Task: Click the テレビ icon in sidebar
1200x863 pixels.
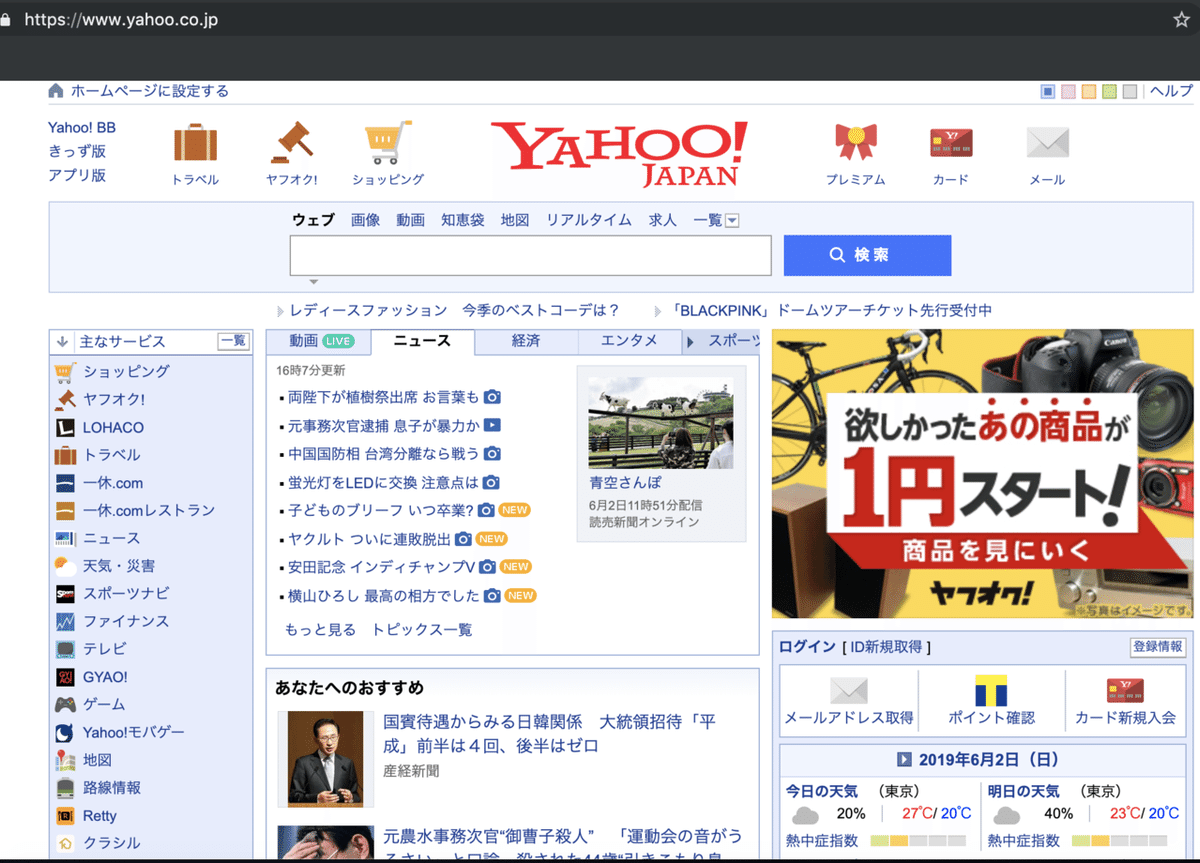Action: [65, 649]
